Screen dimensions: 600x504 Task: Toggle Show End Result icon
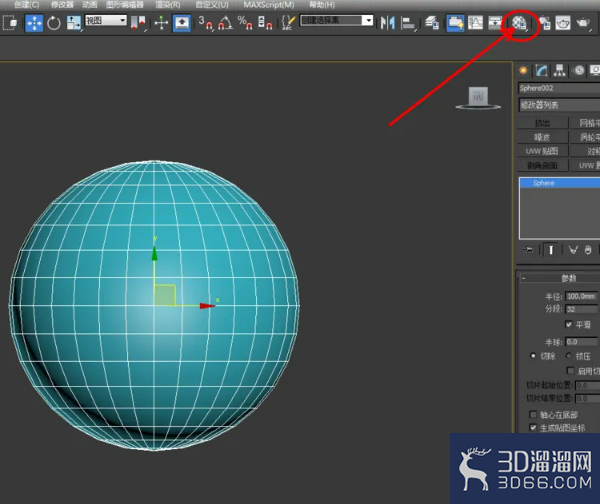click(x=551, y=250)
